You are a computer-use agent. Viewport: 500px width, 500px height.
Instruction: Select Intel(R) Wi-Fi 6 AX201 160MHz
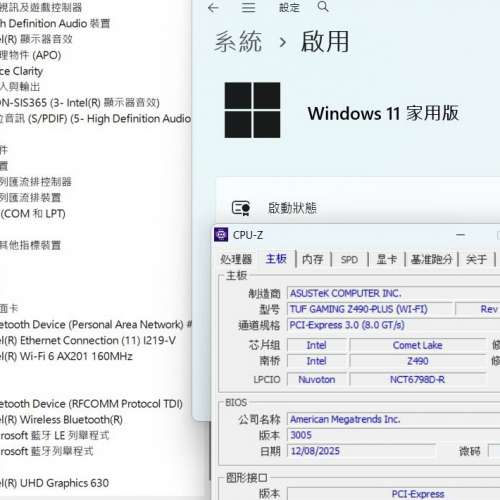[66, 356]
